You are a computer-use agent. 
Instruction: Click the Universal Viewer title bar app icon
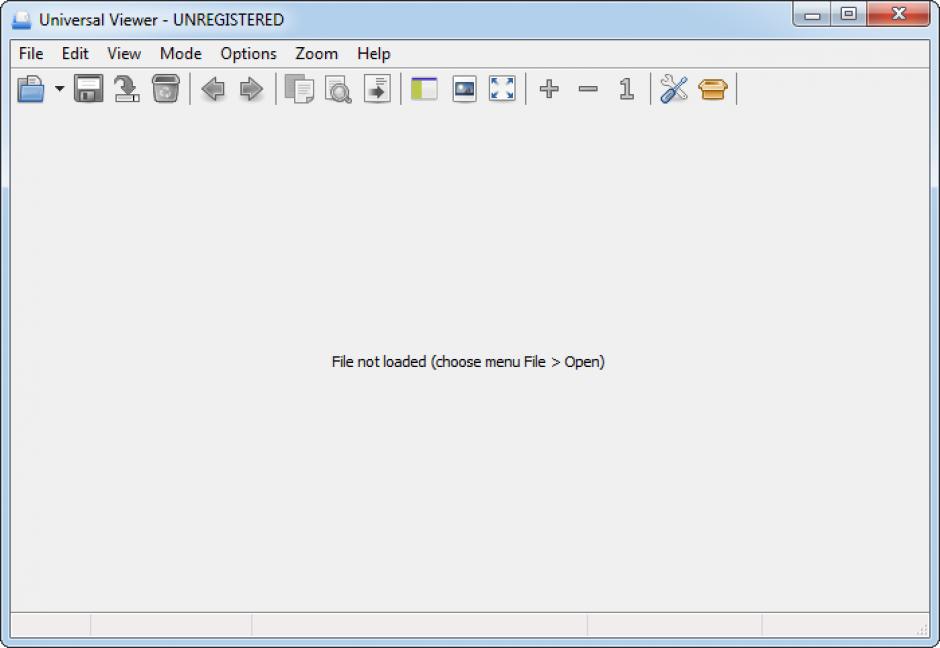(x=22, y=20)
